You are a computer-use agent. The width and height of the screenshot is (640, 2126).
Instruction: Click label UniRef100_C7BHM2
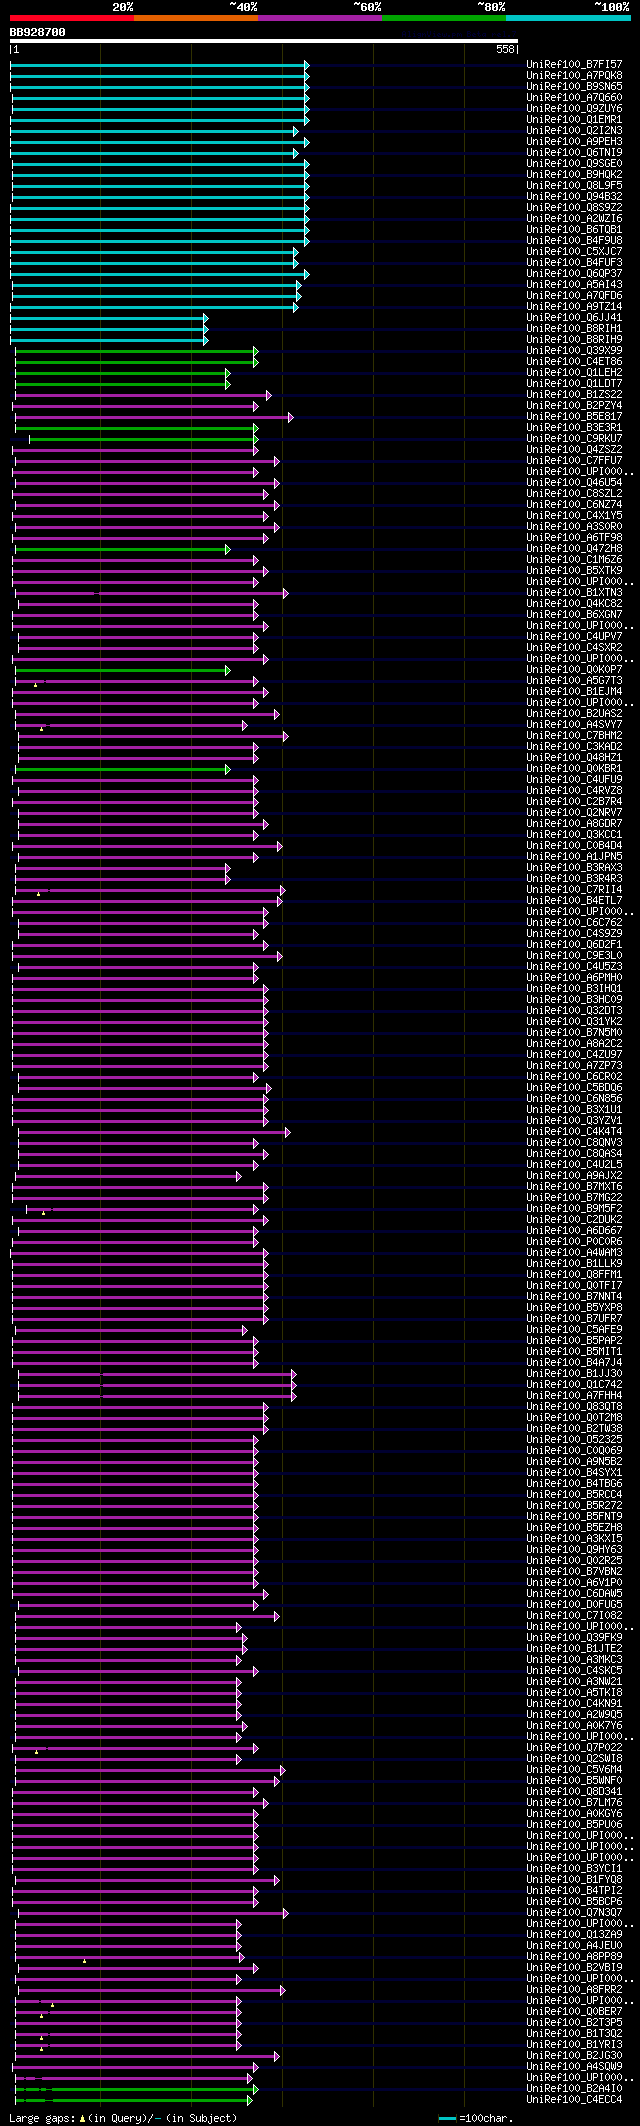point(574,735)
